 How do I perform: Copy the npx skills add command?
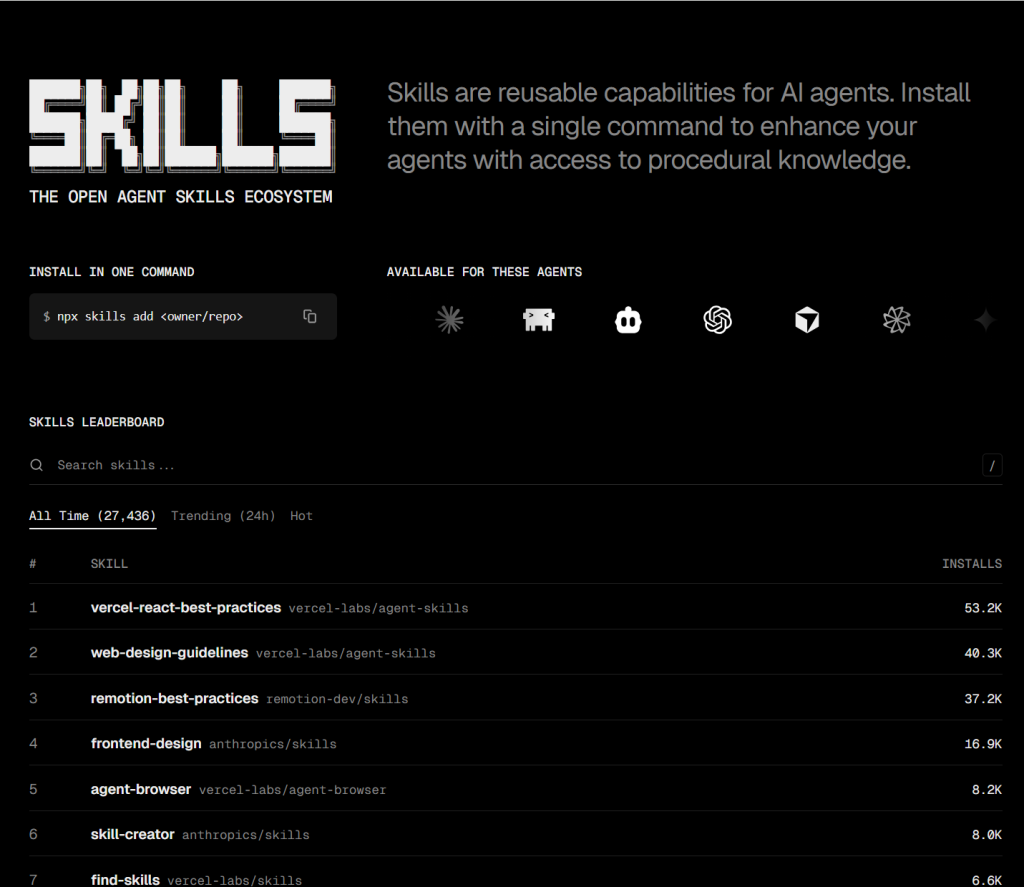pos(310,317)
